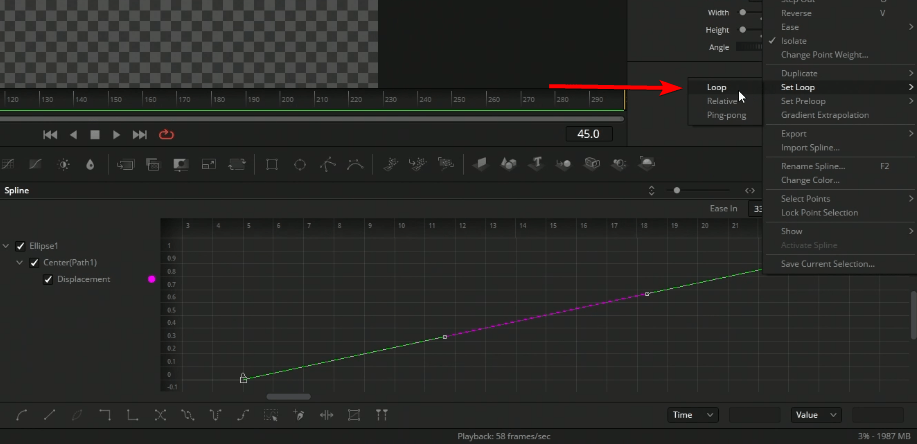This screenshot has width=917, height=444.
Task: Click the Play forward button
Action: [x=116, y=135]
